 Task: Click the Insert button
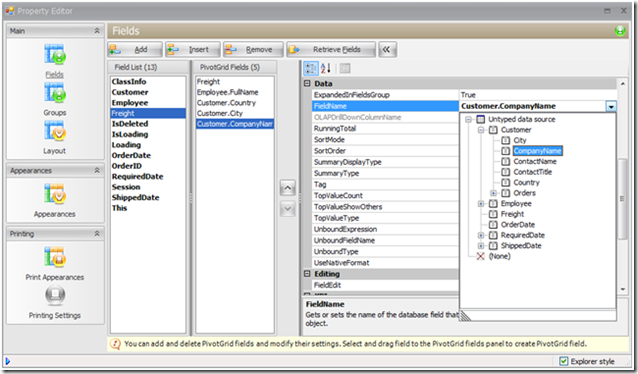click(192, 50)
